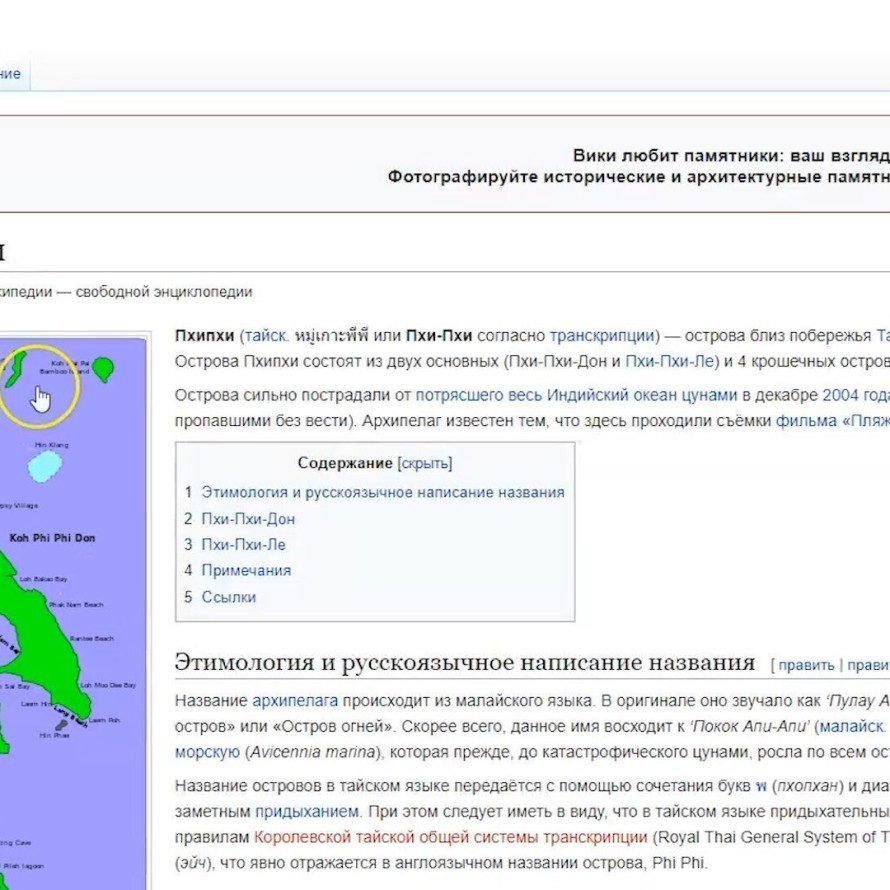Screen dimensions: 890x890
Task: Jump to Этимология и русскоязычное написание названия
Action: (383, 492)
